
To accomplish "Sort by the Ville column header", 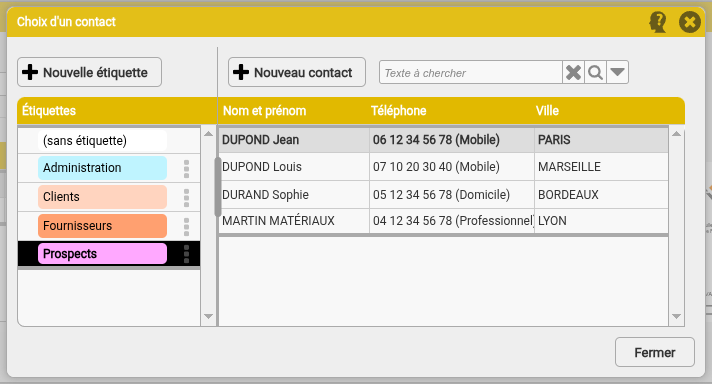I will 547,111.
